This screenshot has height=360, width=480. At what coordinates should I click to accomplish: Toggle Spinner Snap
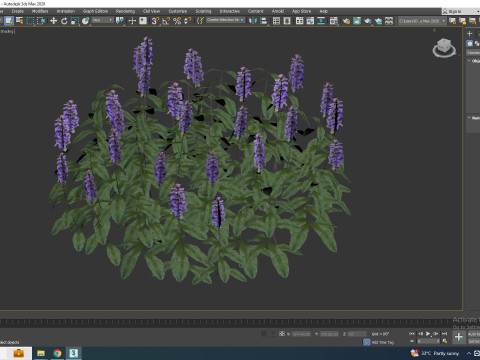(x=188, y=21)
